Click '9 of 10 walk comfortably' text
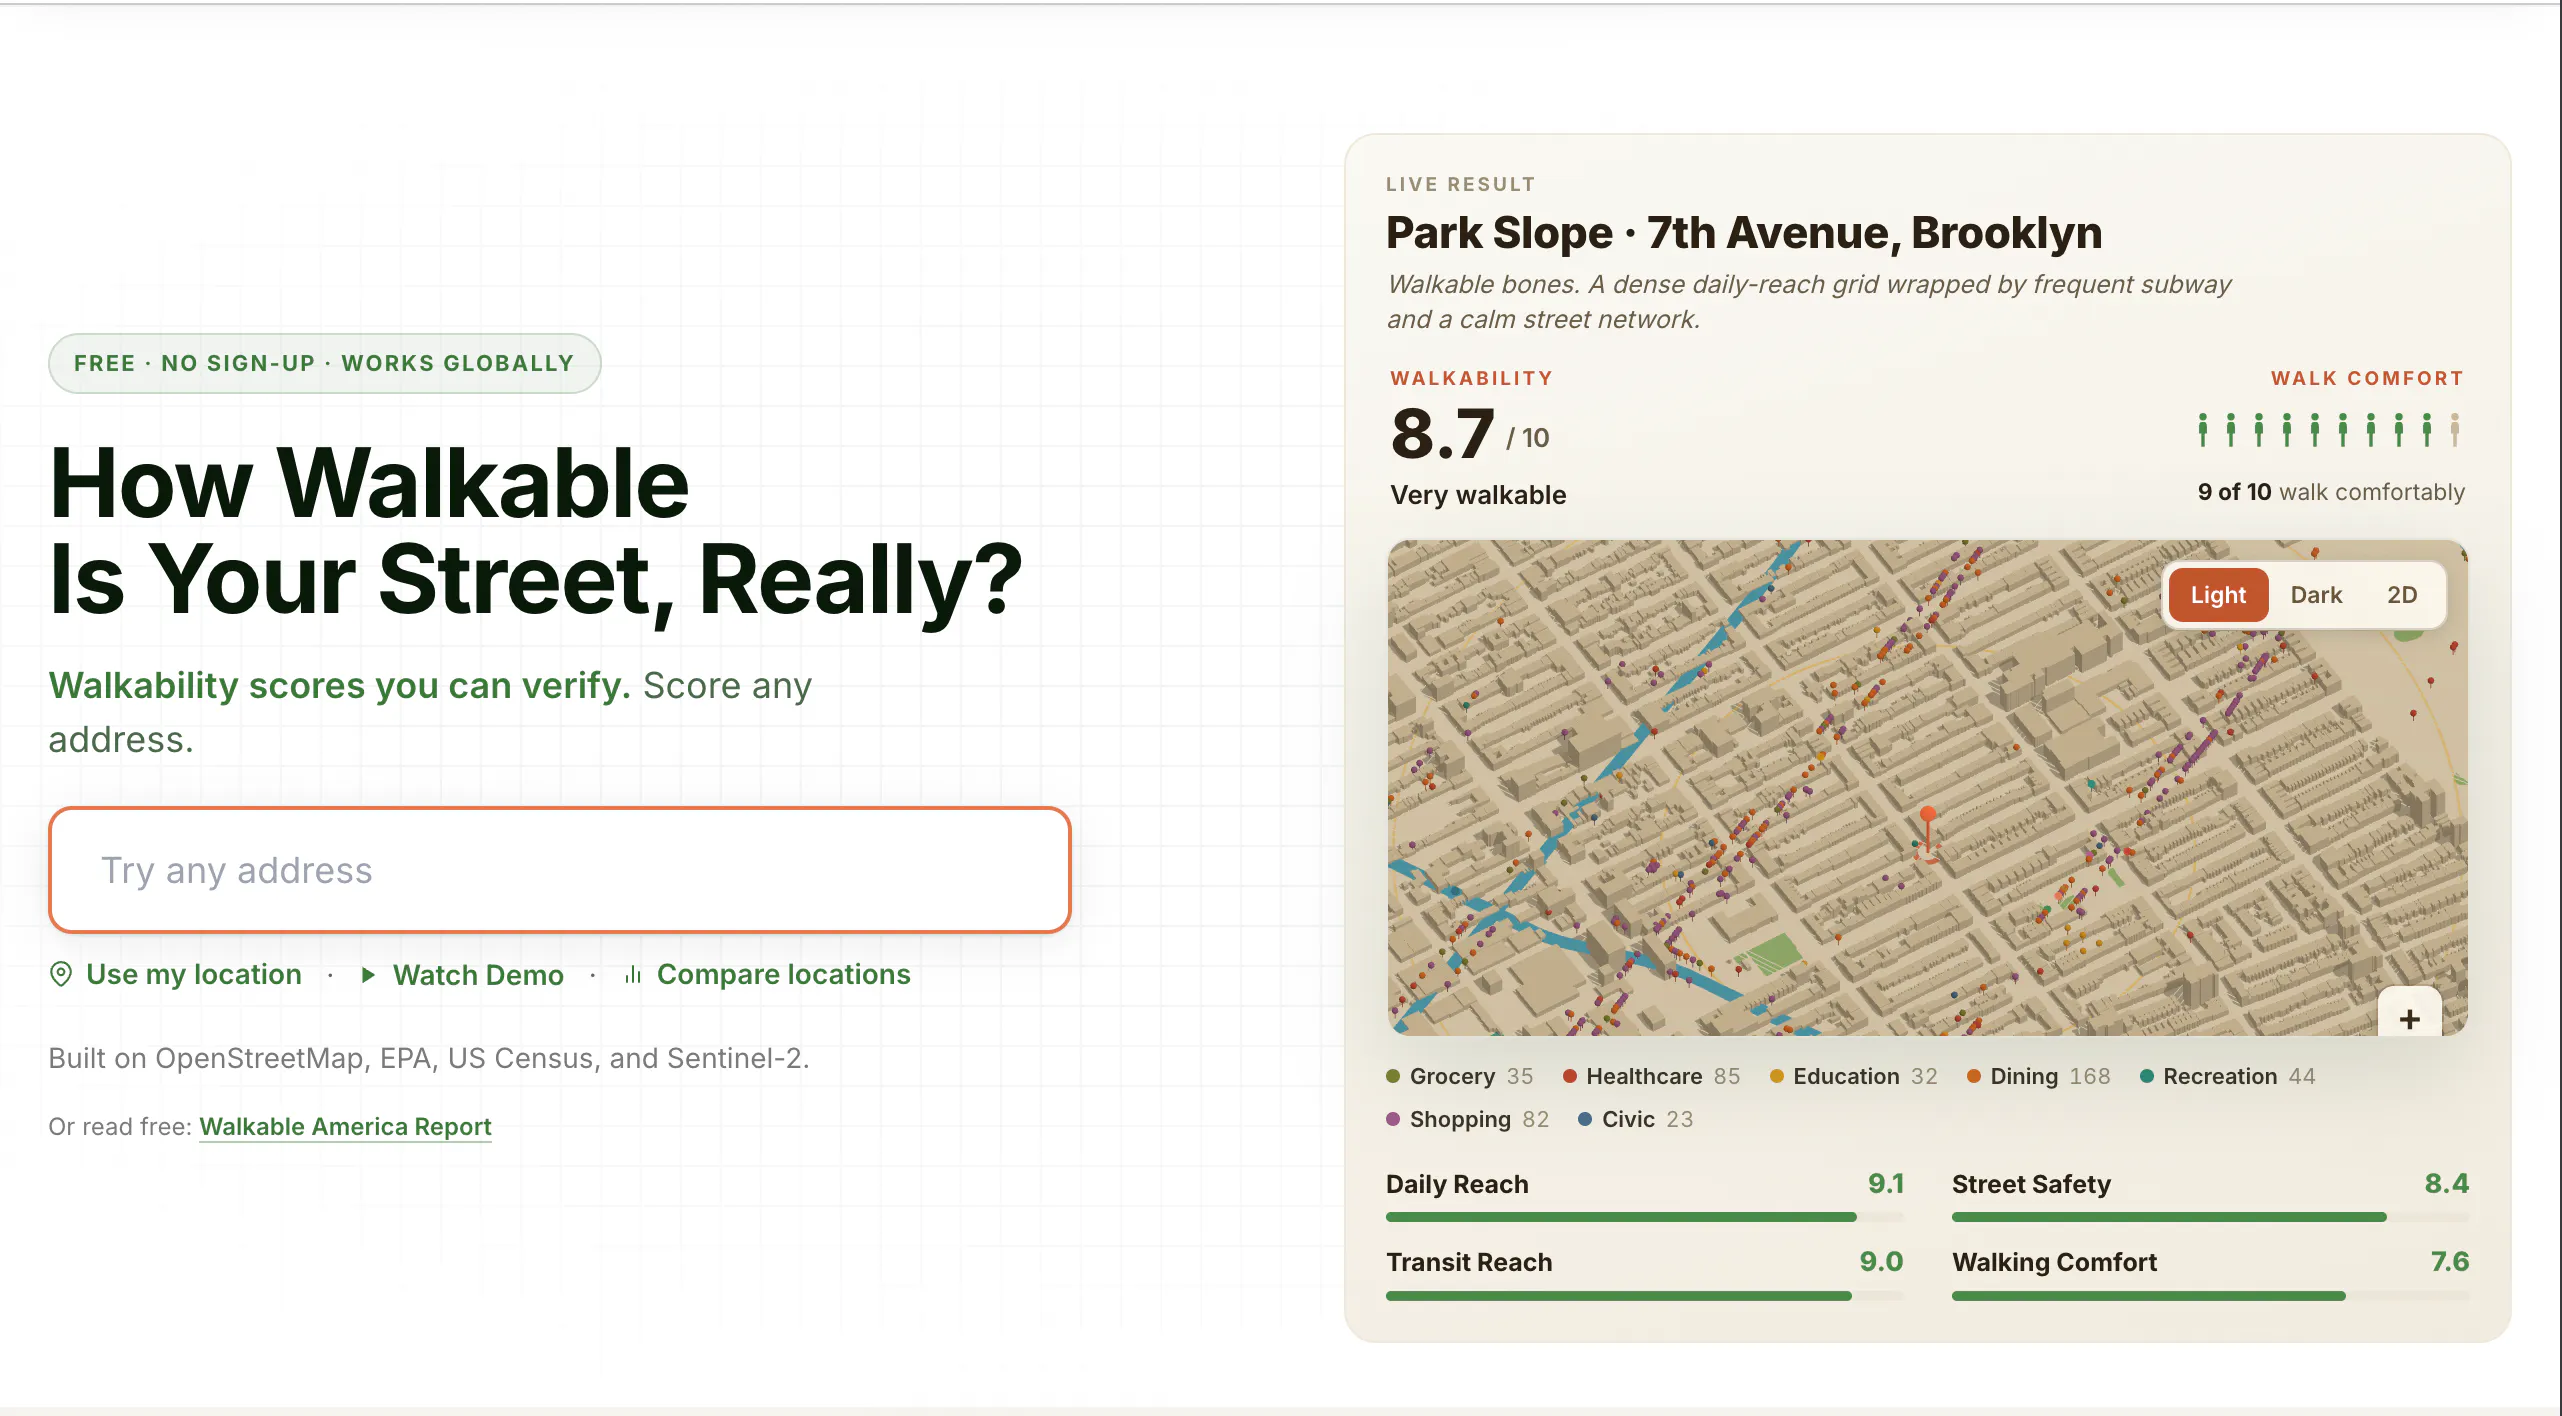The image size is (2562, 1416). [x=2331, y=492]
